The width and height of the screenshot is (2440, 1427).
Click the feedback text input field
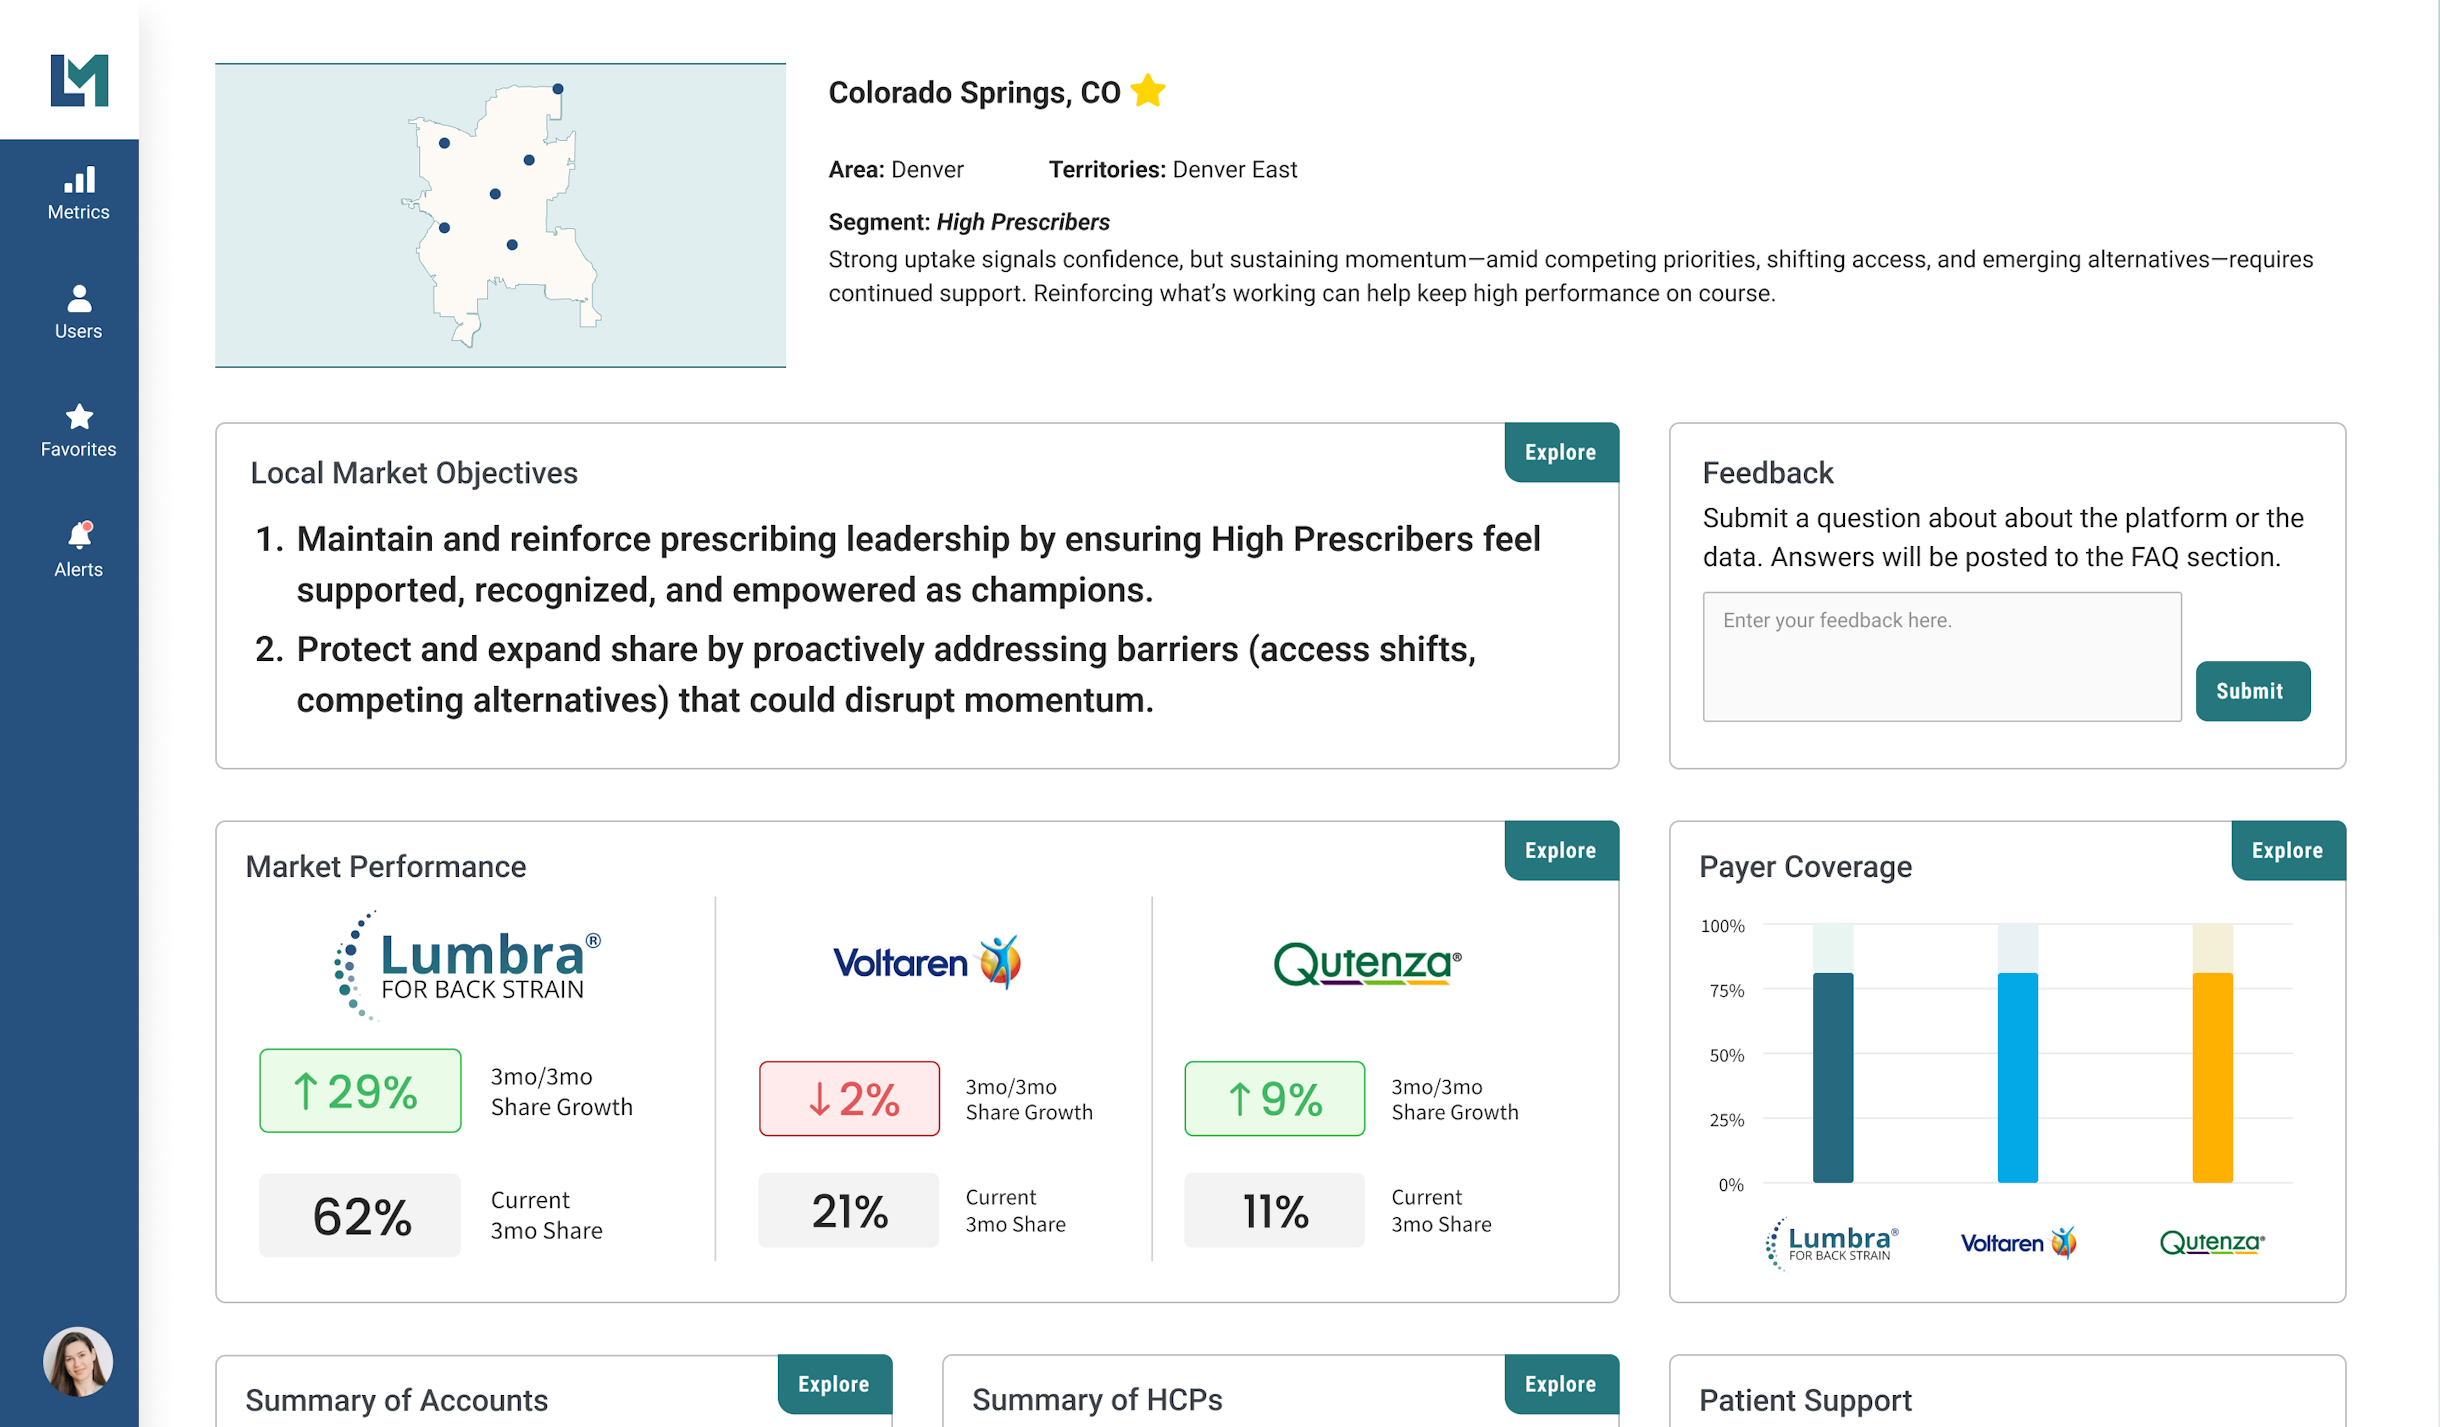click(1942, 657)
